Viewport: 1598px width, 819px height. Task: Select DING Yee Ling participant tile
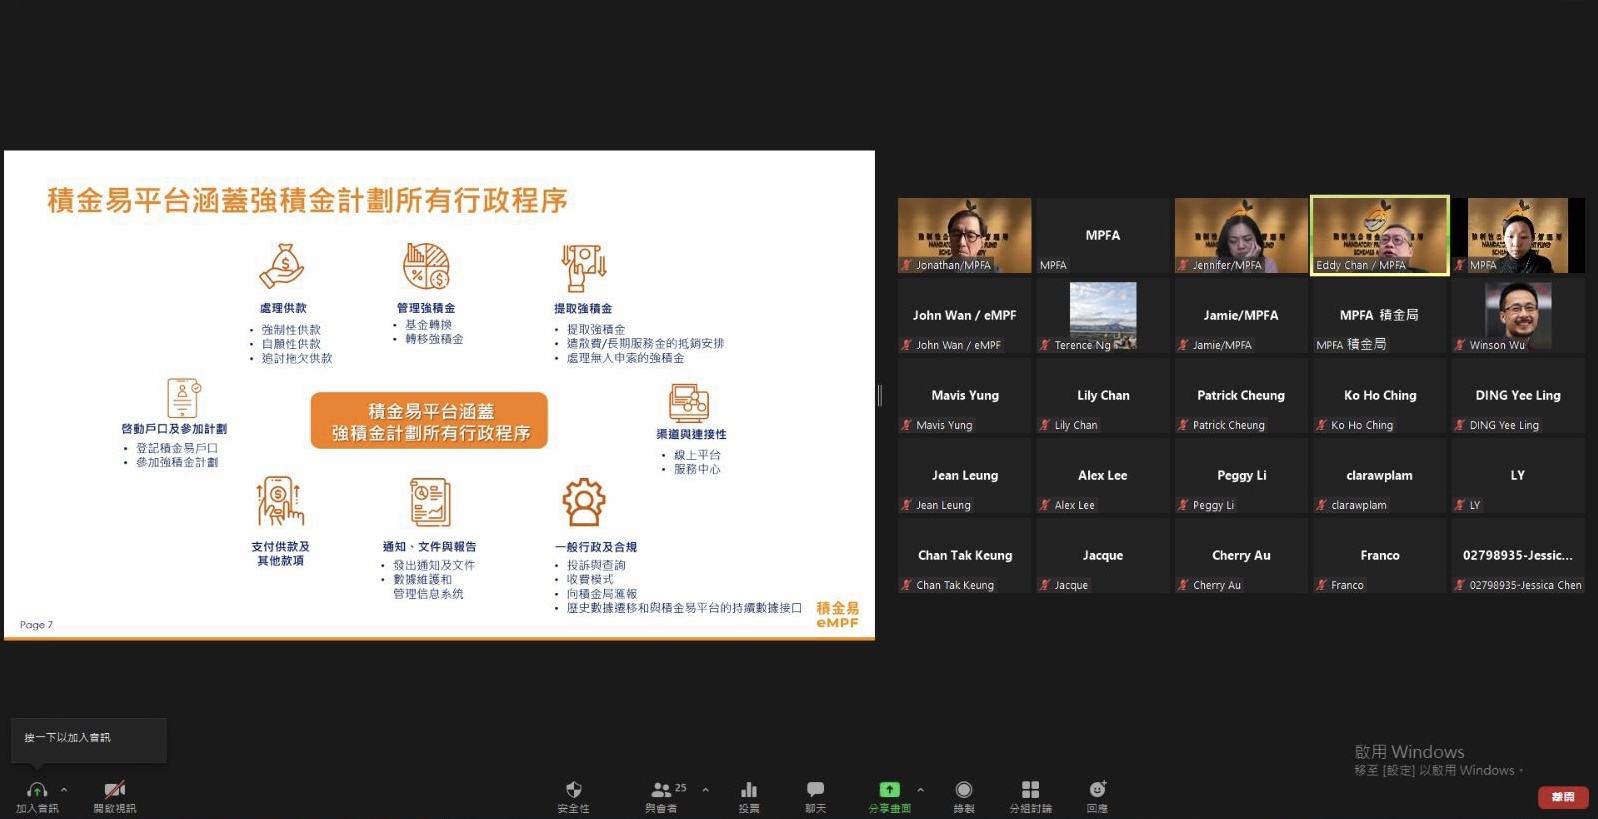(1518, 395)
